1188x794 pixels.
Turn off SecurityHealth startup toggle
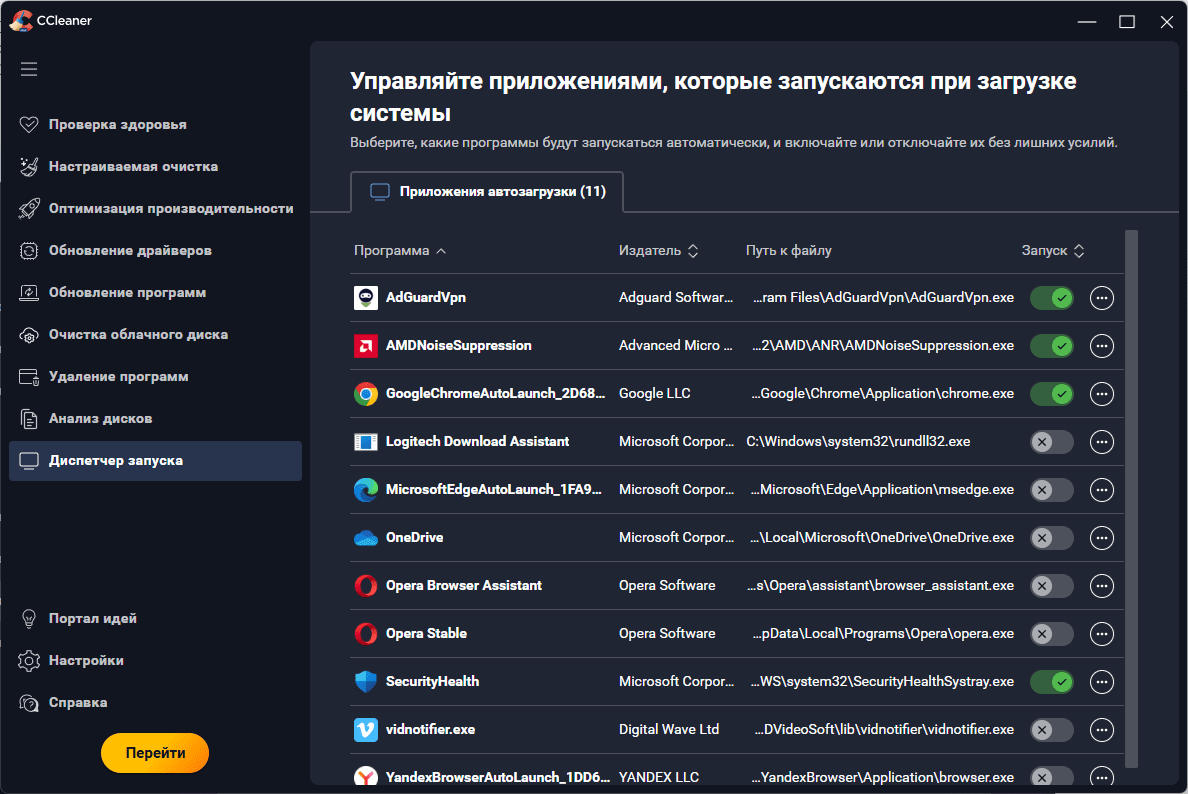coord(1051,682)
